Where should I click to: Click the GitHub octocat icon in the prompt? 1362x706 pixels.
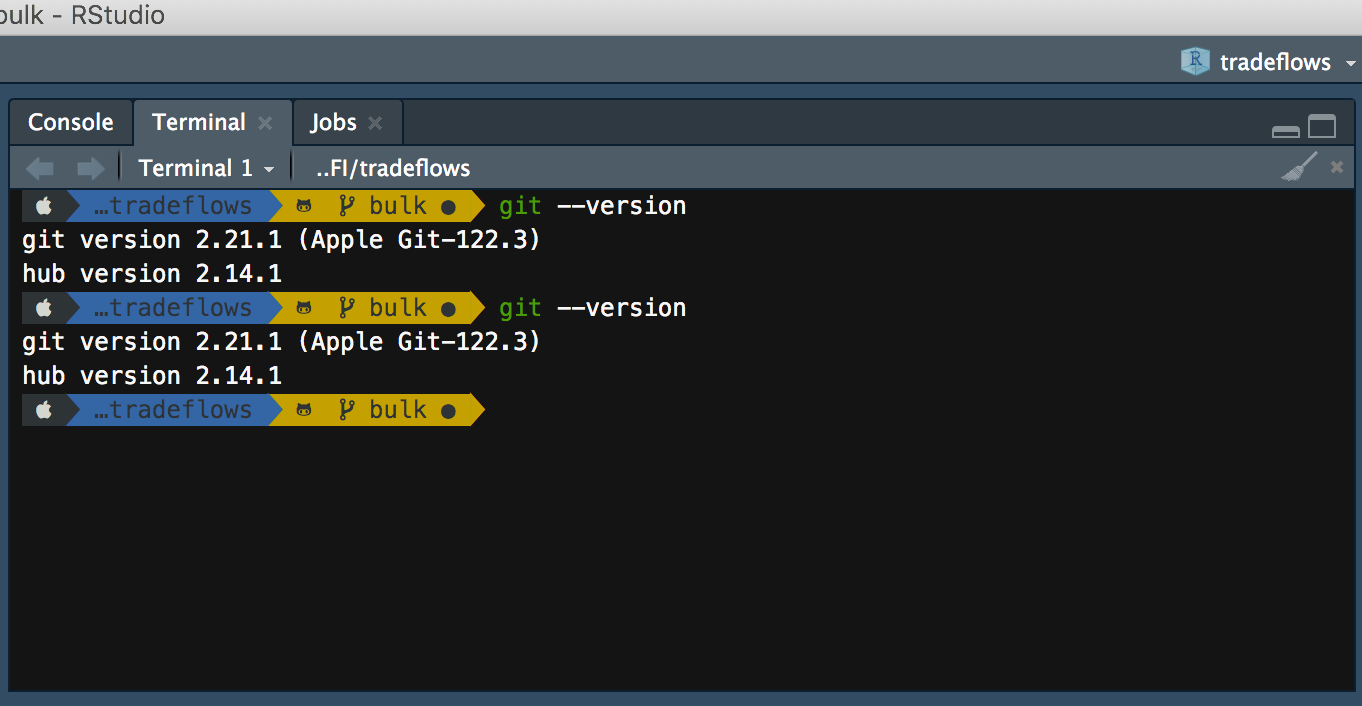tap(304, 205)
